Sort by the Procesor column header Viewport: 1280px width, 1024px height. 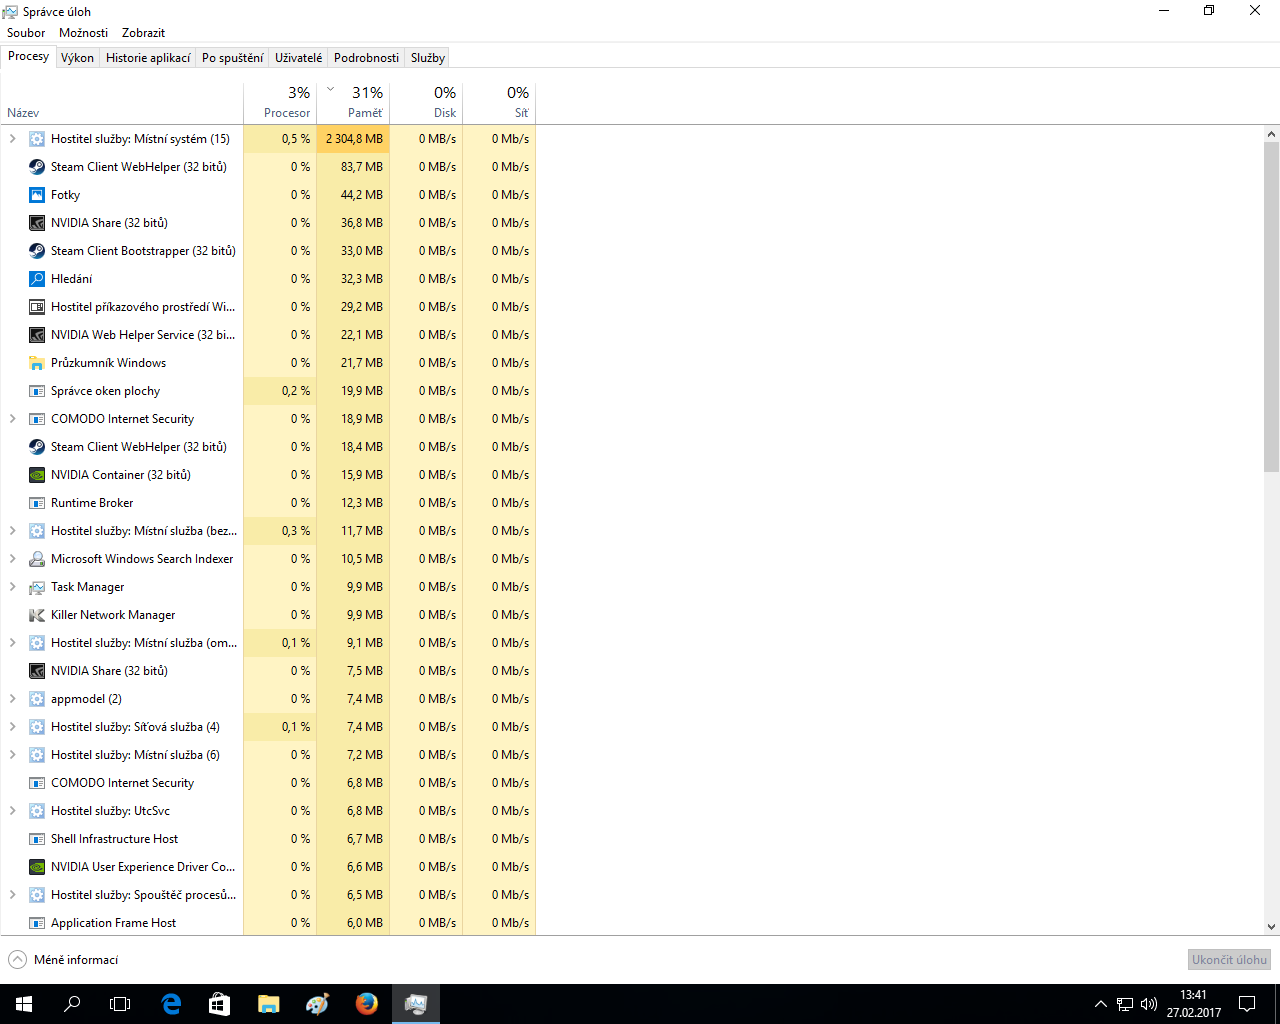pos(280,103)
